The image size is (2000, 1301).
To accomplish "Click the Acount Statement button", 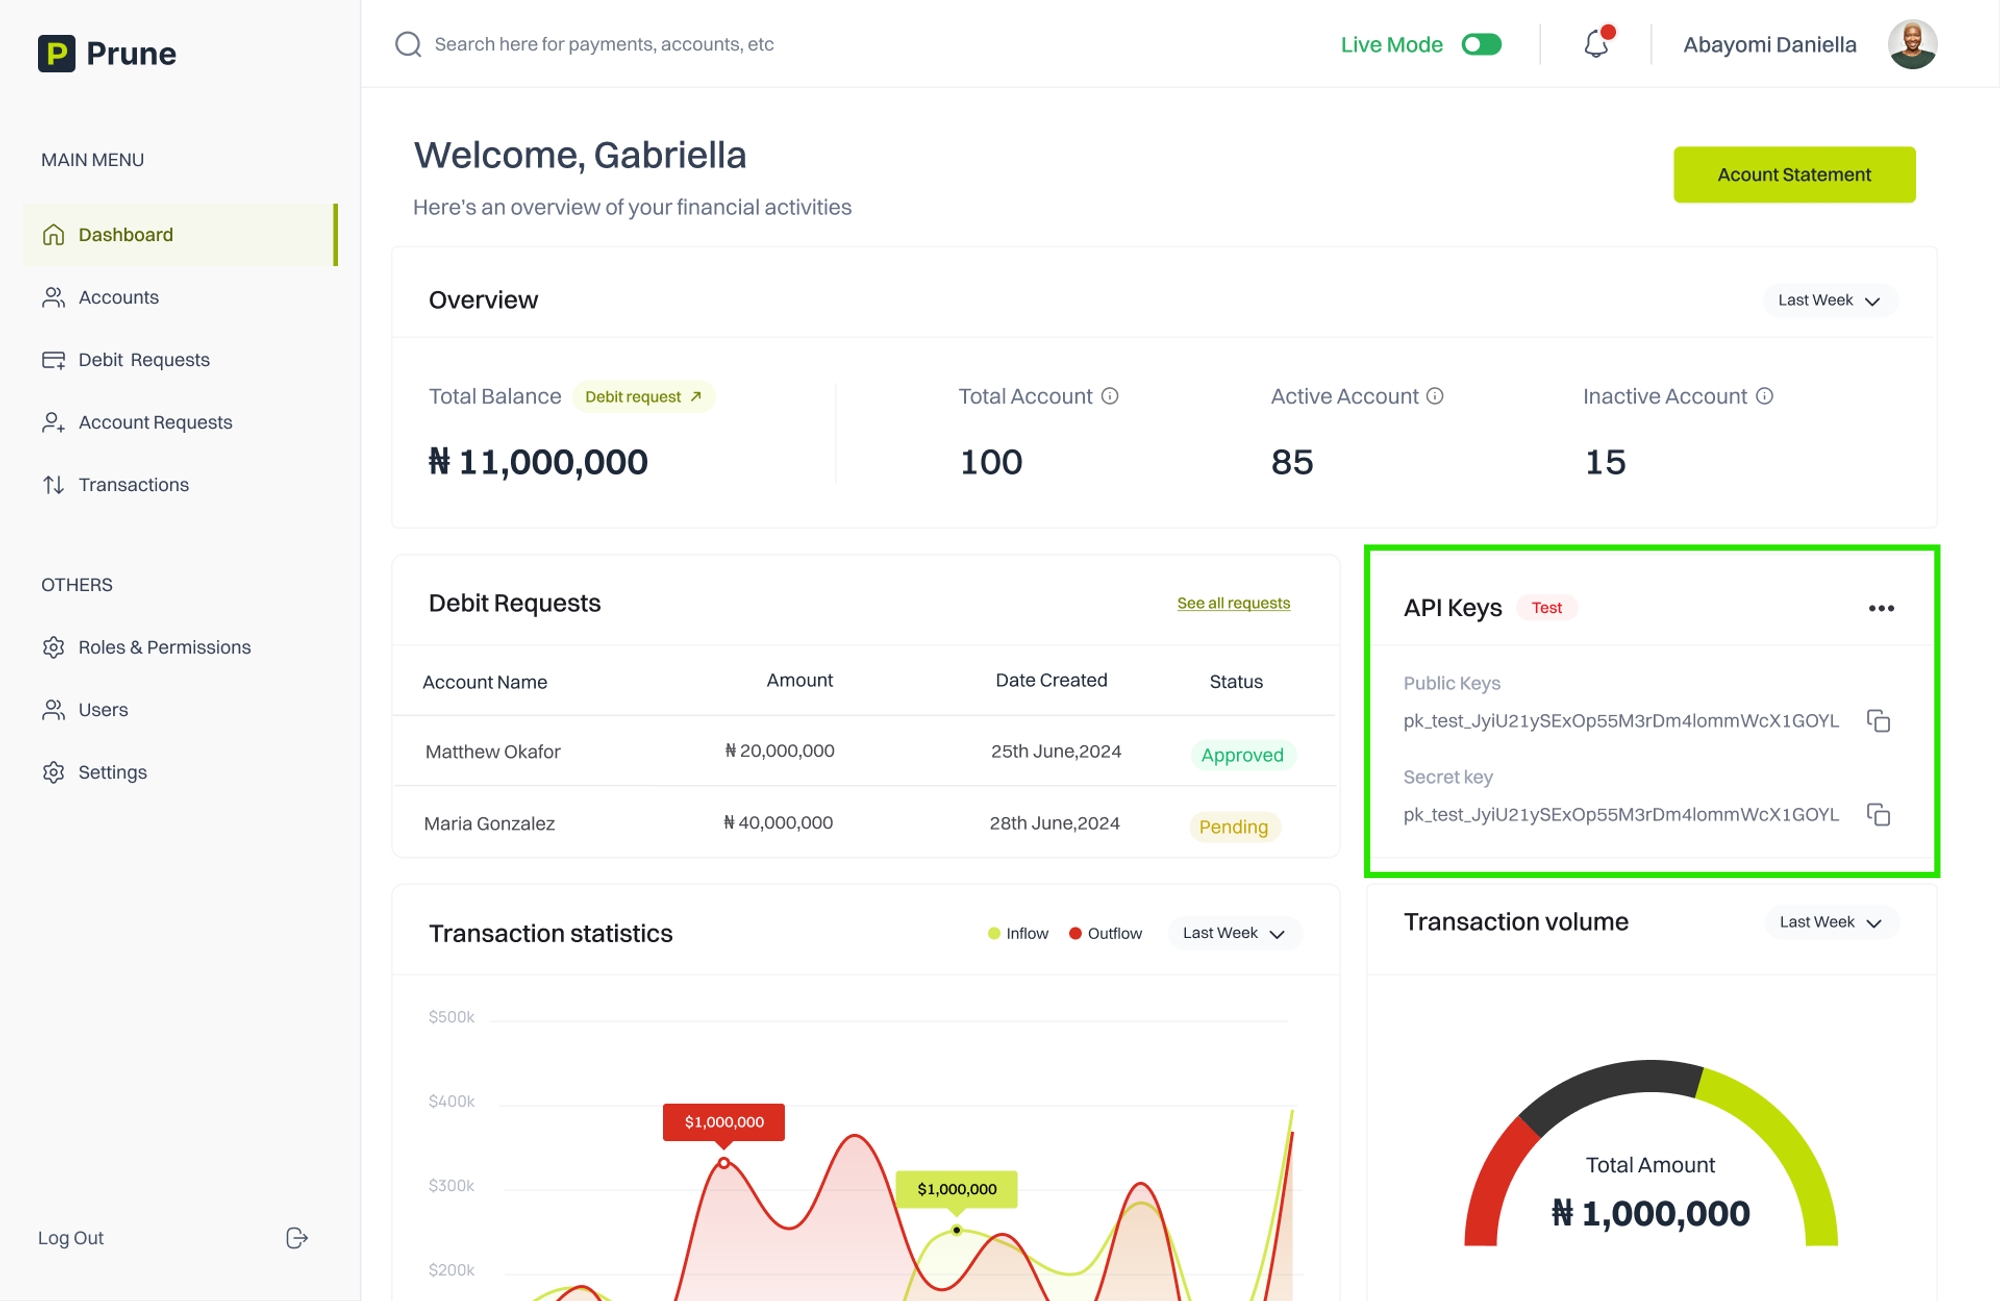I will pos(1794,175).
